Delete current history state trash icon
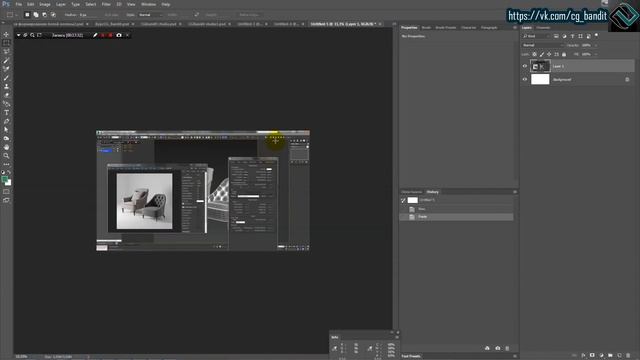The width and height of the screenshot is (640, 360). (x=507, y=348)
